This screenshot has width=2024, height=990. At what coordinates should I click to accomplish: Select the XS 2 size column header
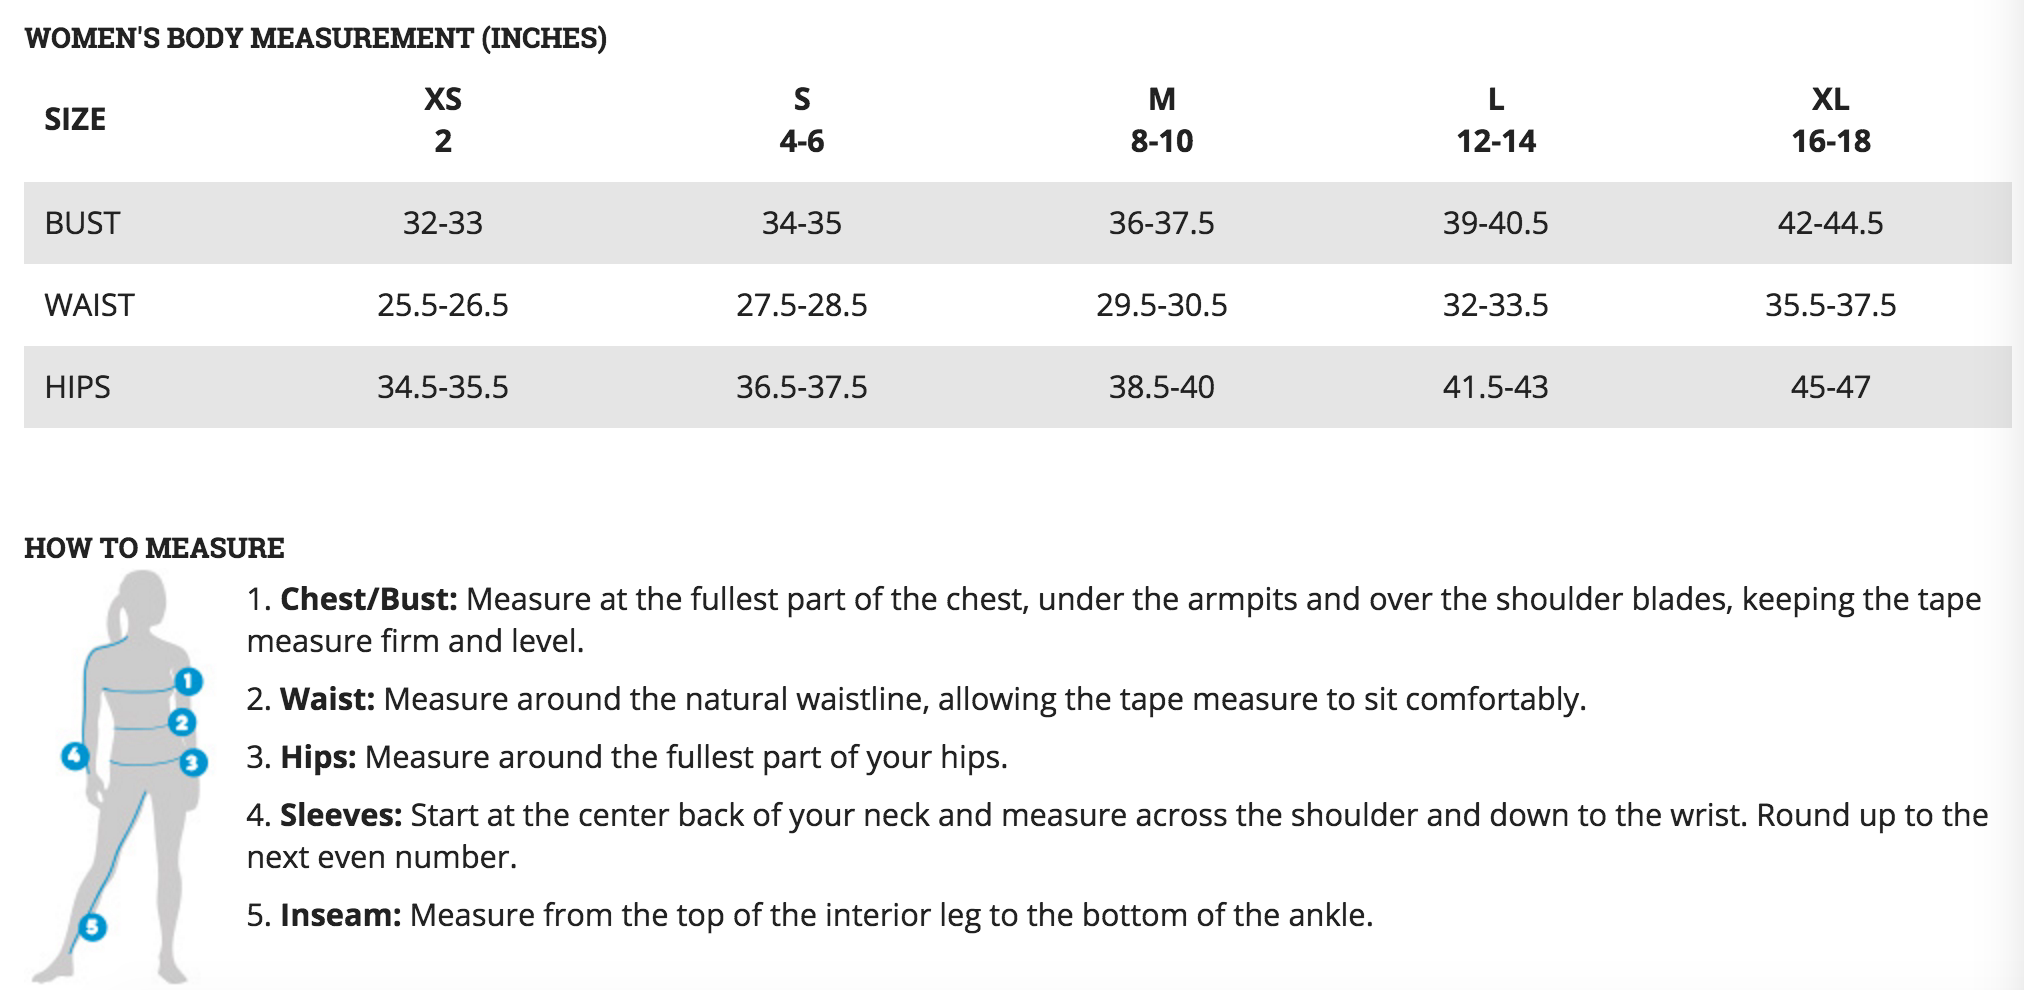coord(443,120)
